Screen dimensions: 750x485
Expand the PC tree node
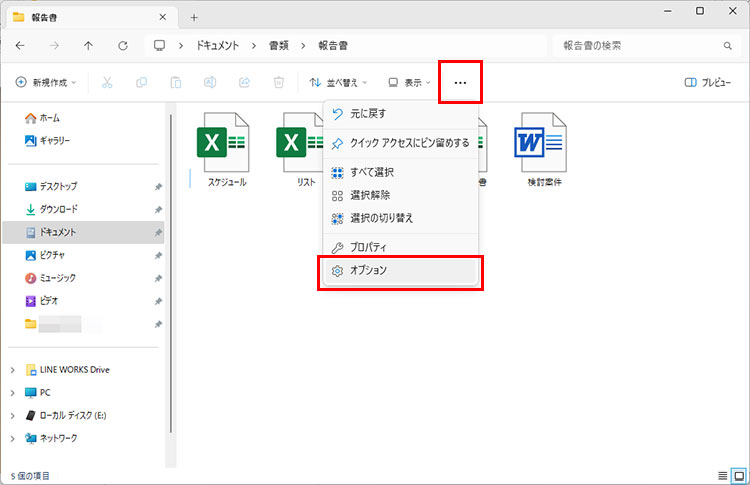[13, 393]
